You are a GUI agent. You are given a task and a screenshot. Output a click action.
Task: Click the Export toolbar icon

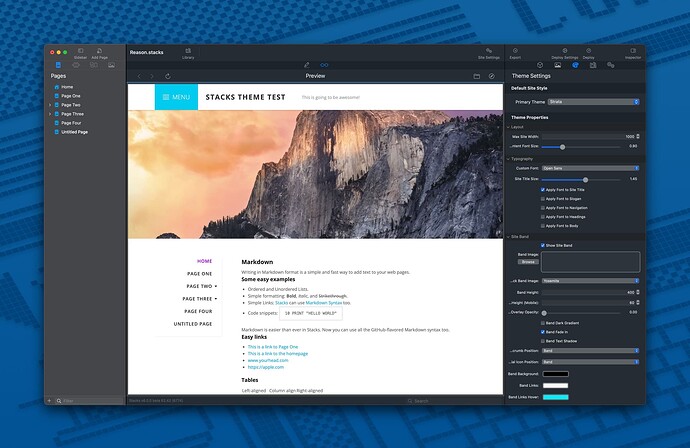pyautogui.click(x=515, y=51)
